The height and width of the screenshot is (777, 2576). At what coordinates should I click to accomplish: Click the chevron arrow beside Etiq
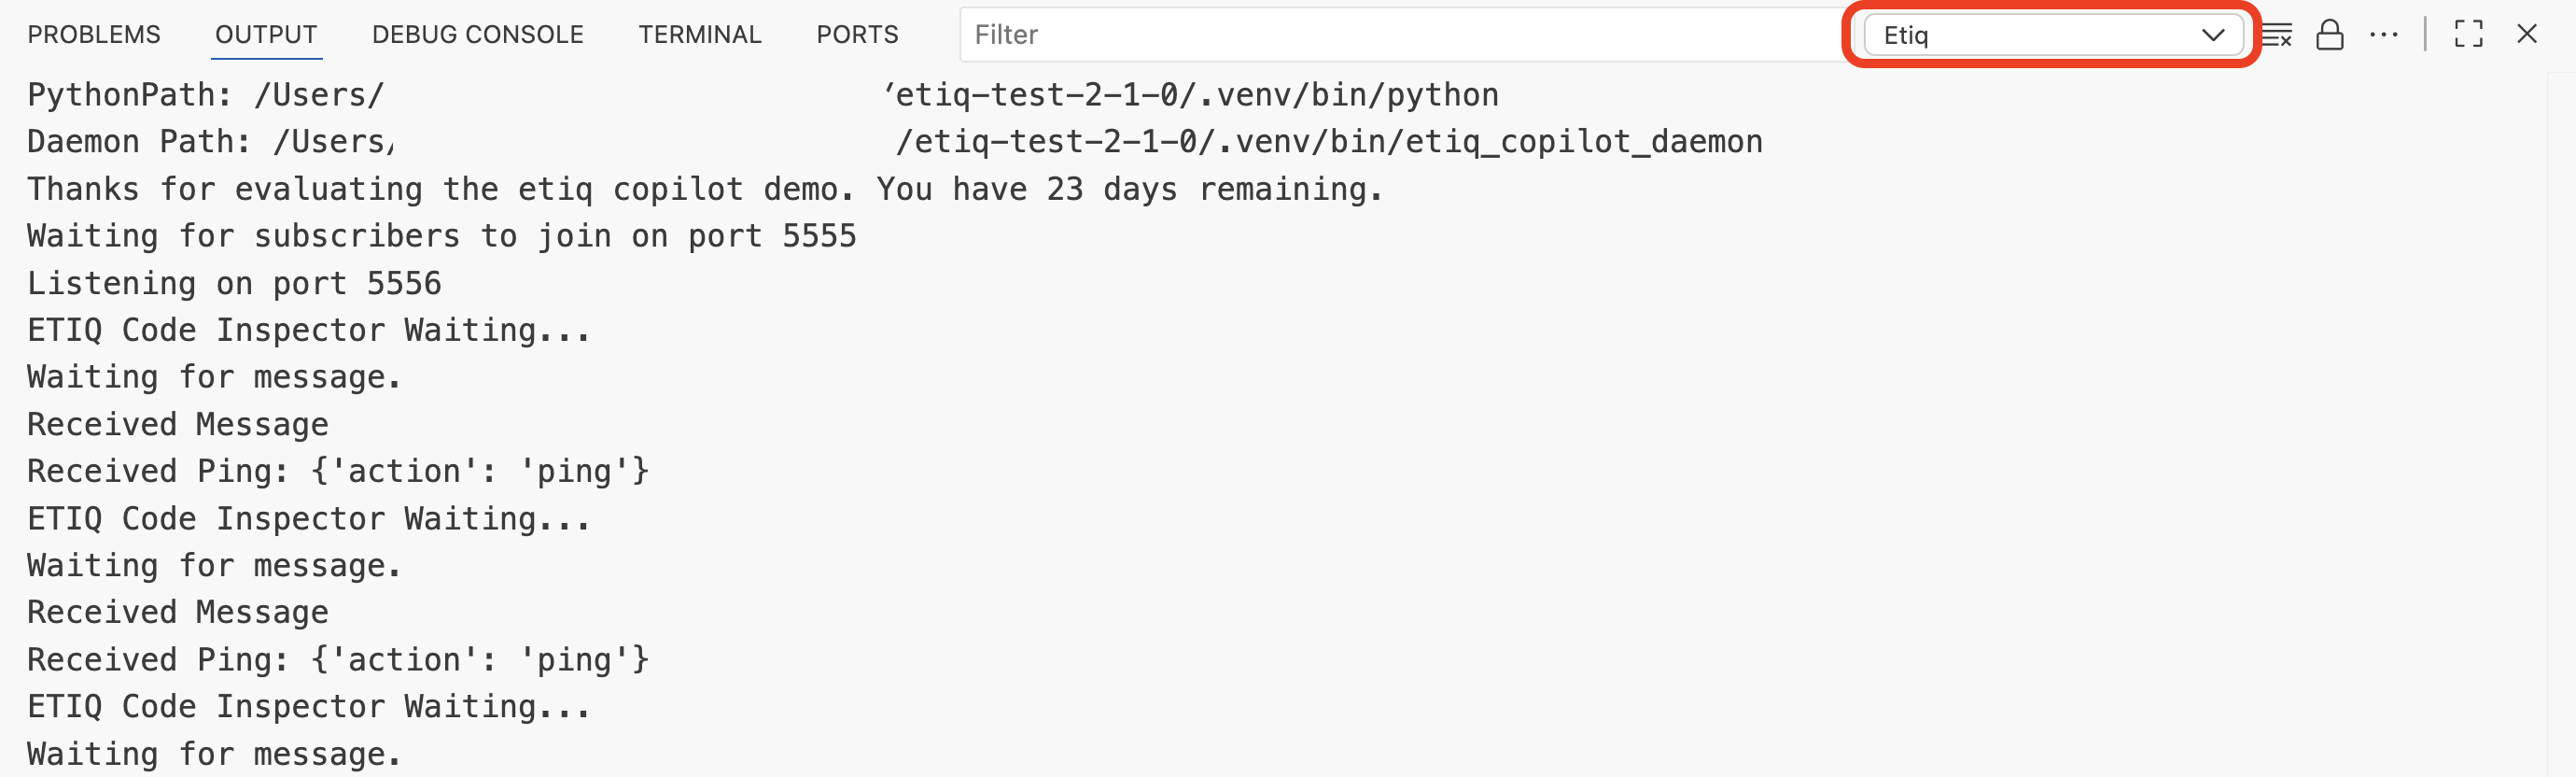[x=2213, y=35]
